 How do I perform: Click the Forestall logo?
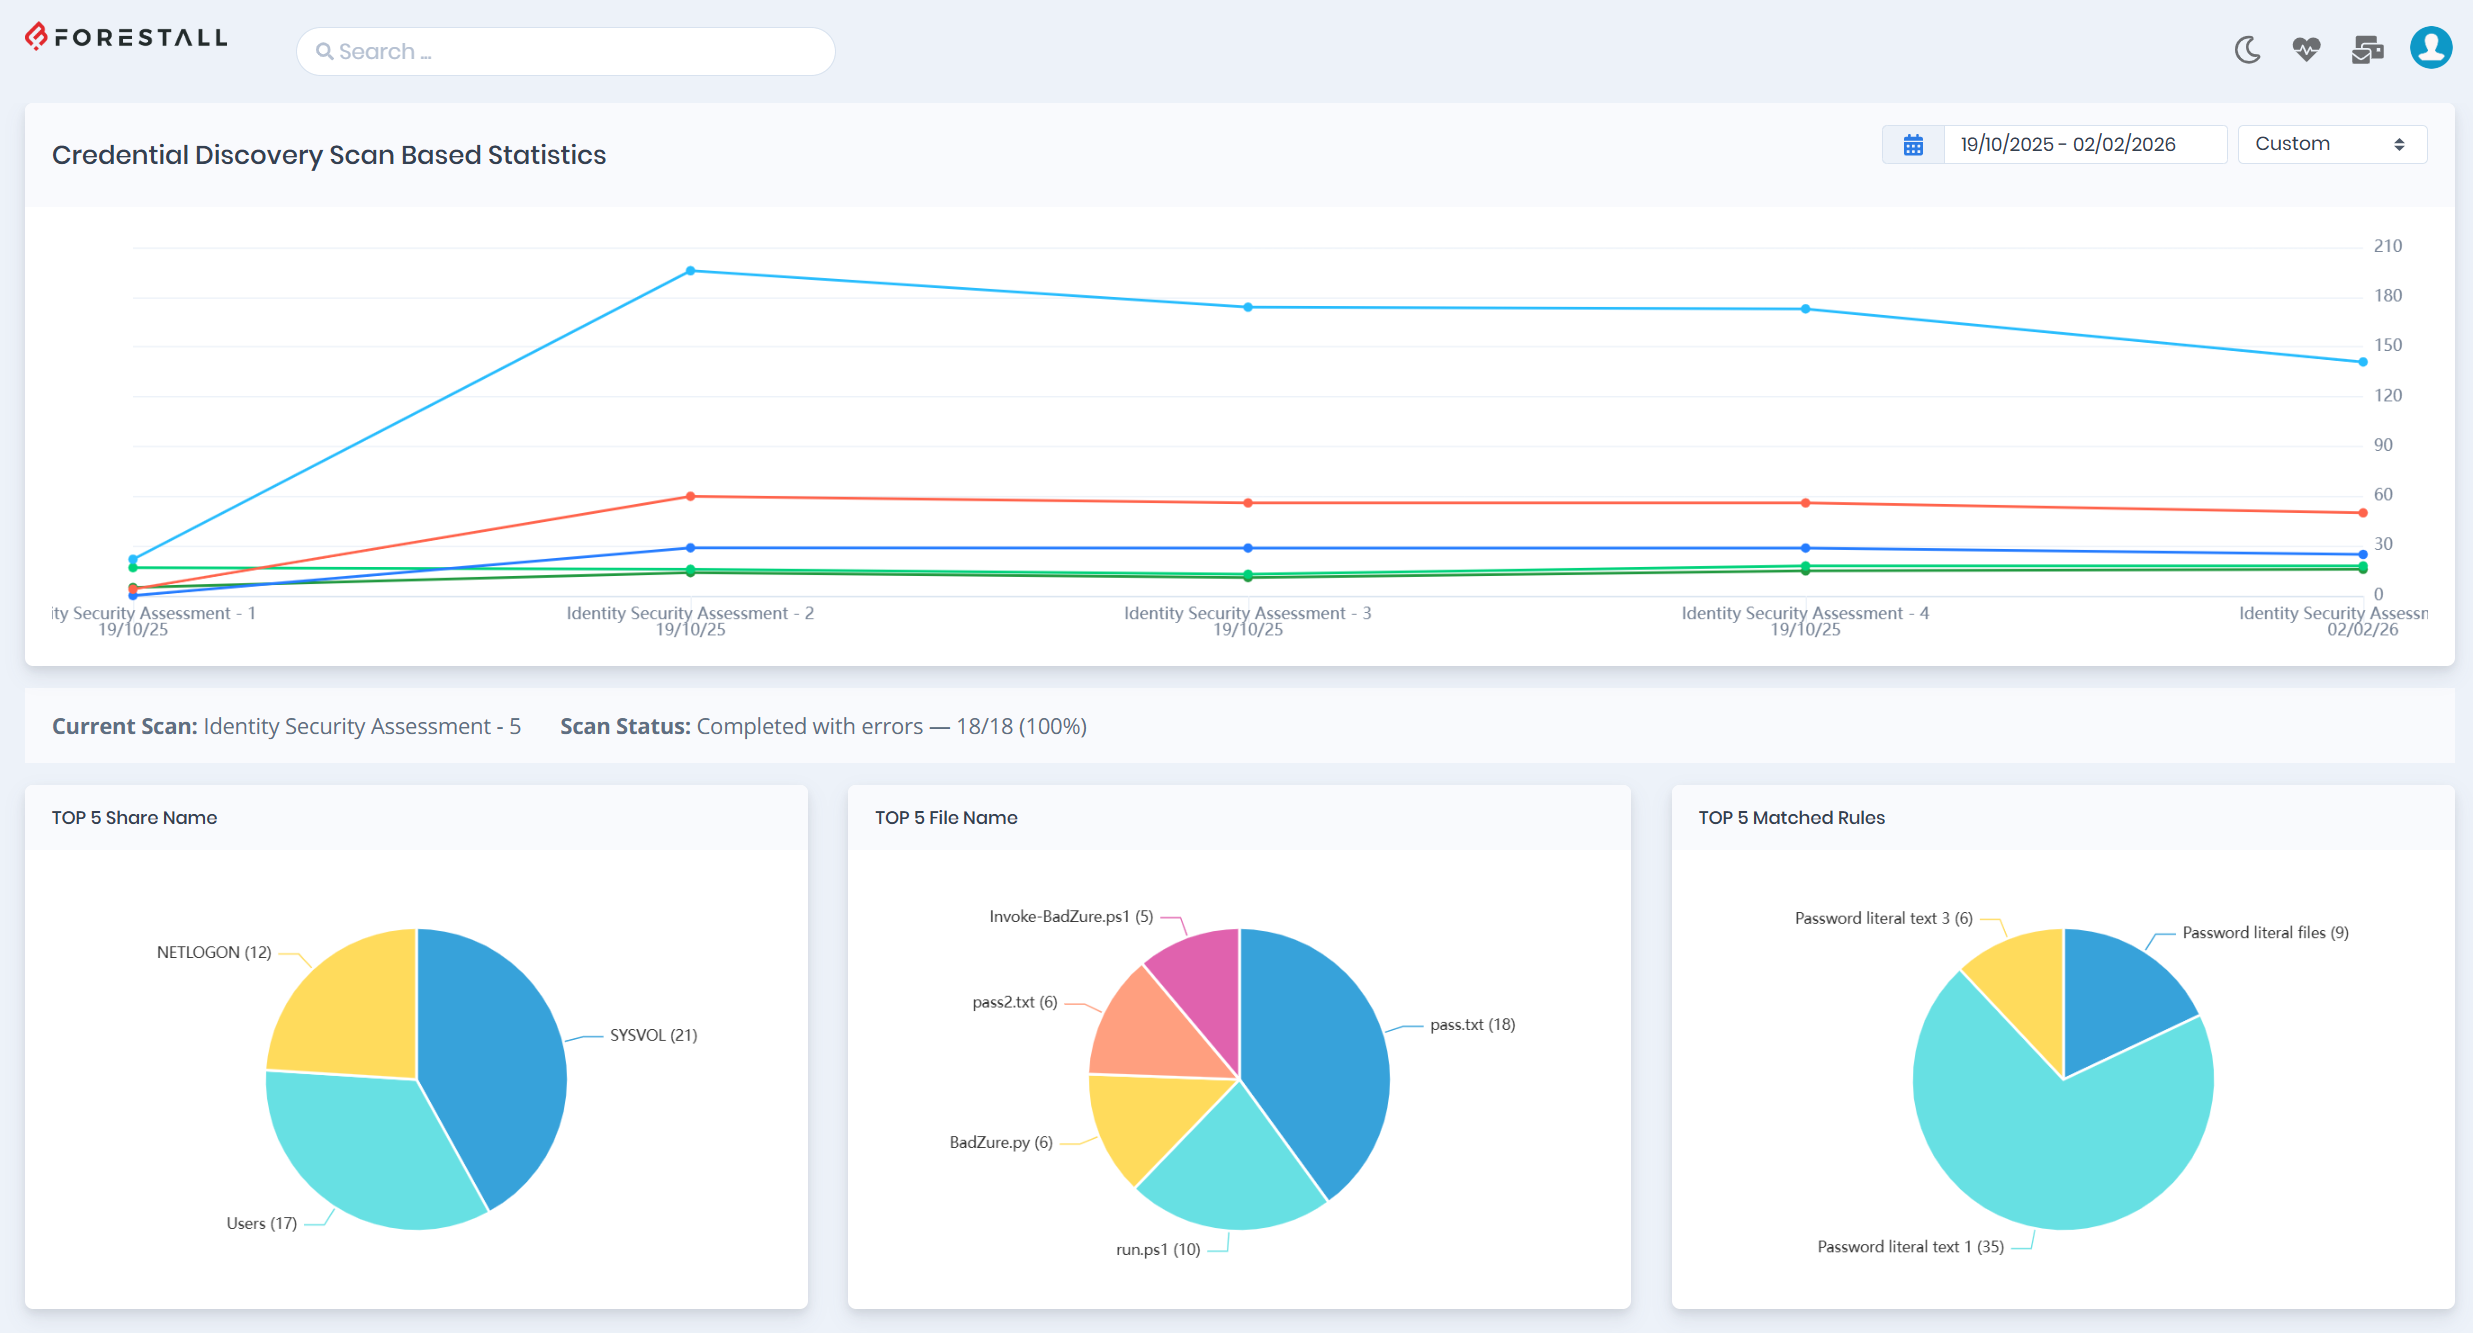coord(125,37)
